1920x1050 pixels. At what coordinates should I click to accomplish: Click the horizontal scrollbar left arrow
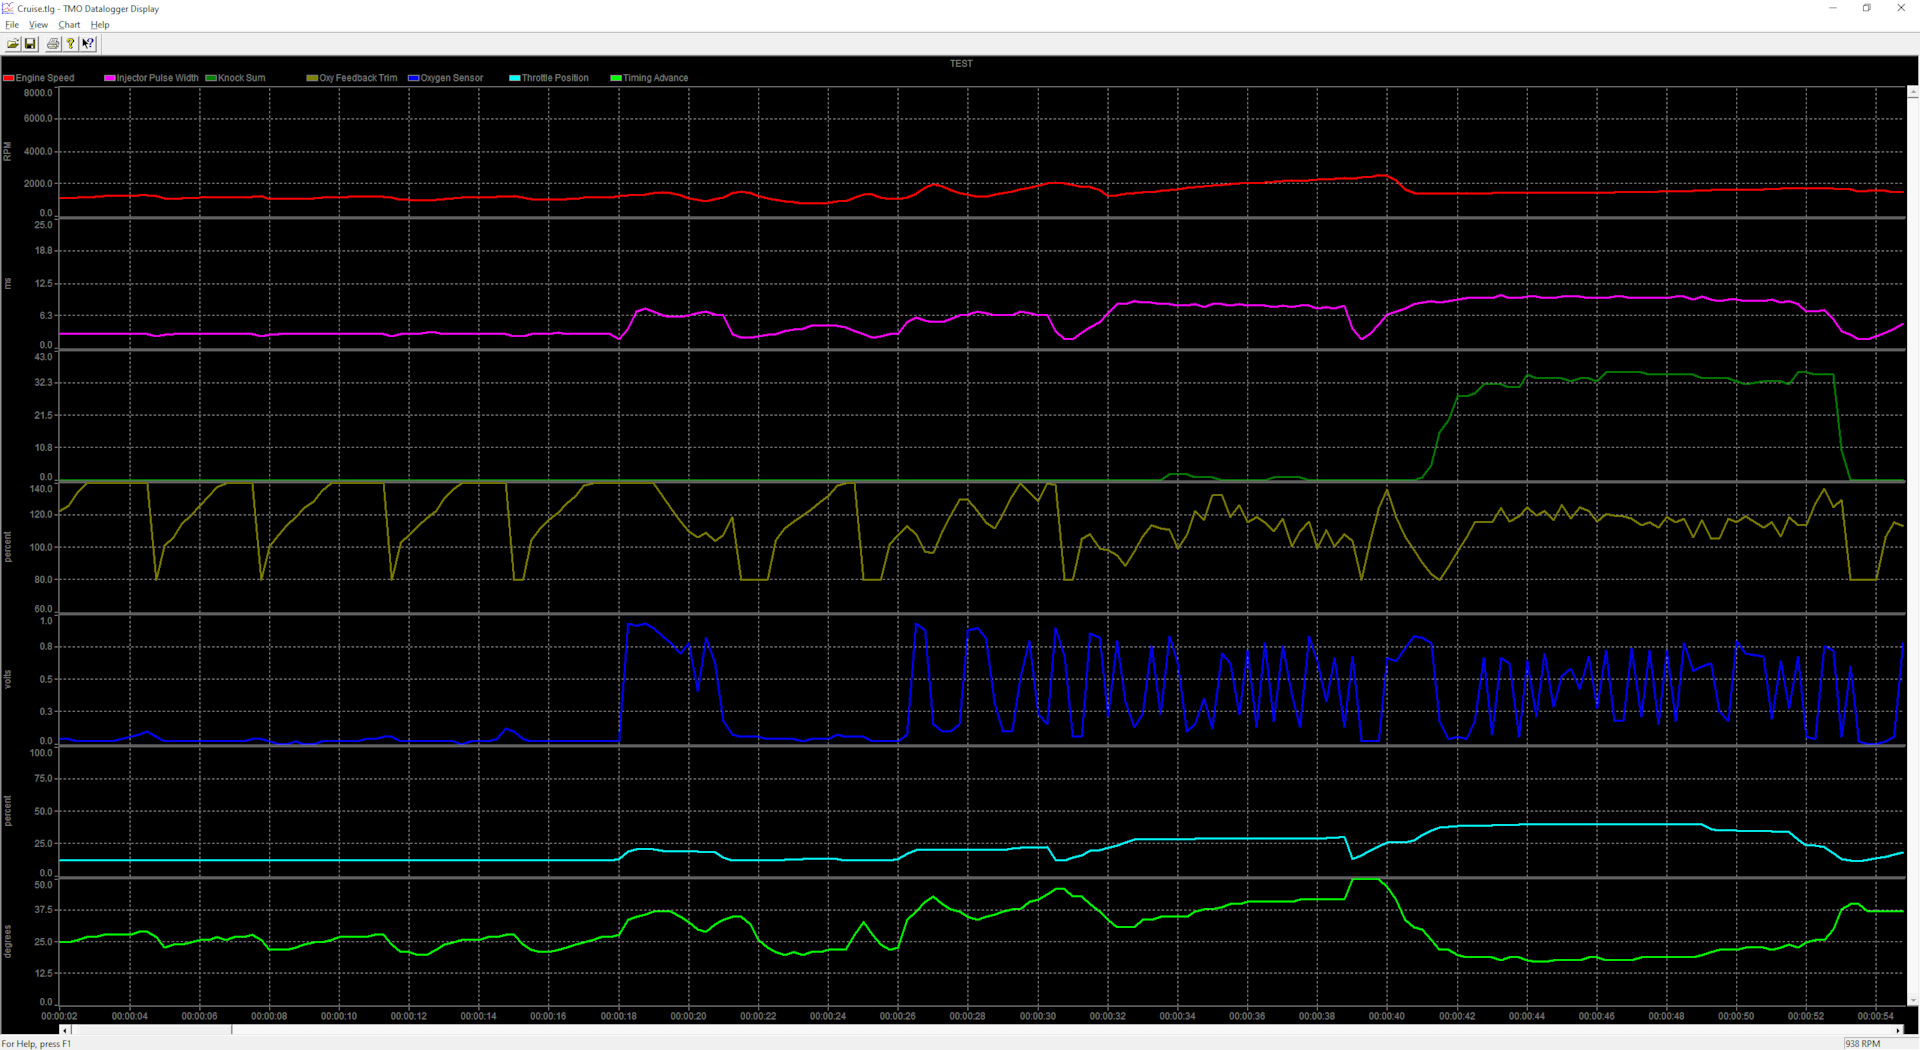point(66,1030)
